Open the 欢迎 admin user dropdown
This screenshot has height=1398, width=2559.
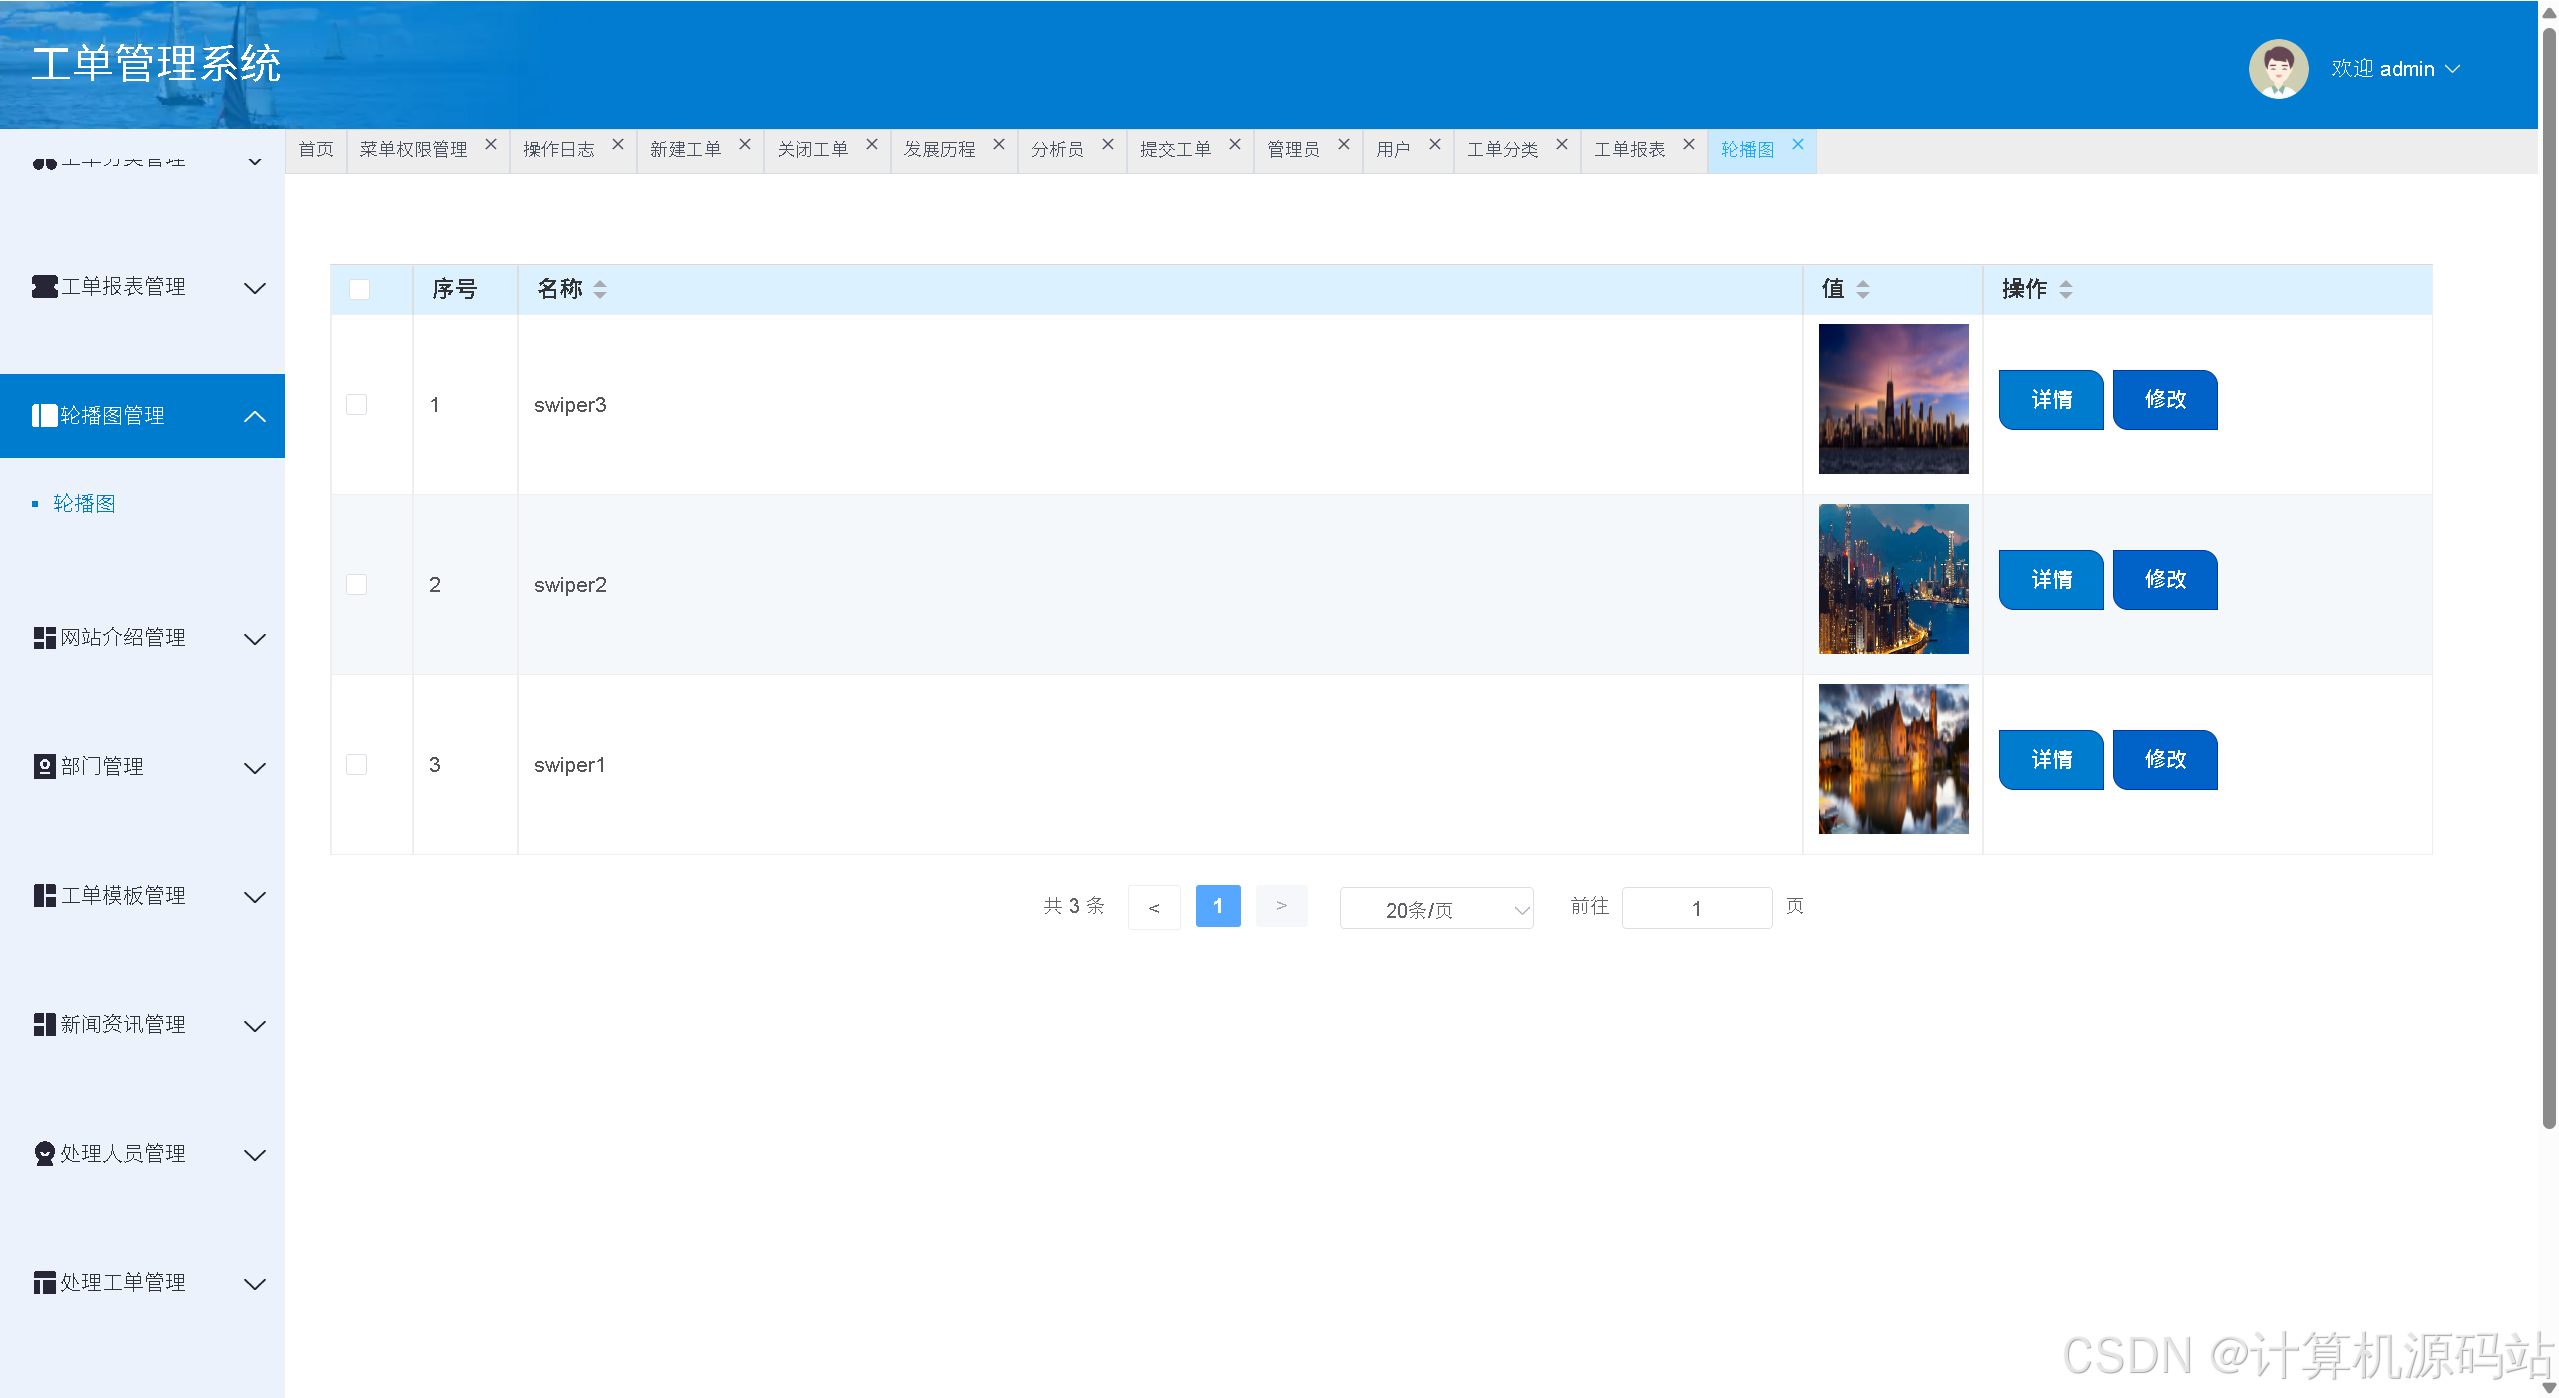(x=2394, y=69)
